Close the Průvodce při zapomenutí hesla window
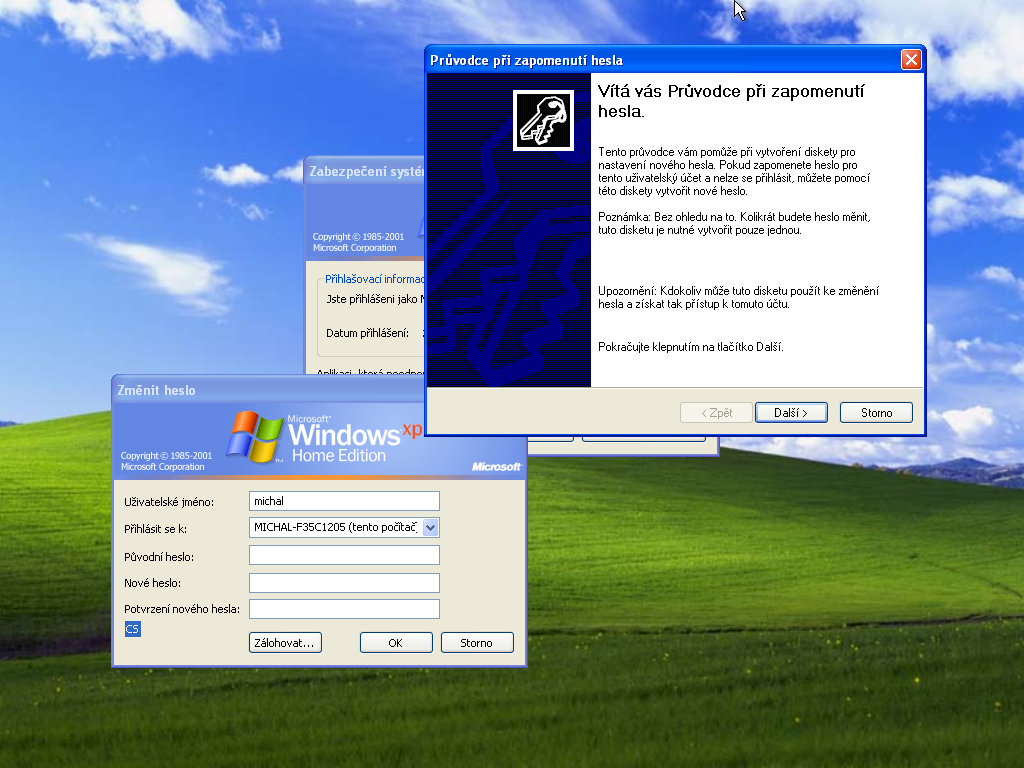Viewport: 1024px width, 768px height. click(910, 60)
